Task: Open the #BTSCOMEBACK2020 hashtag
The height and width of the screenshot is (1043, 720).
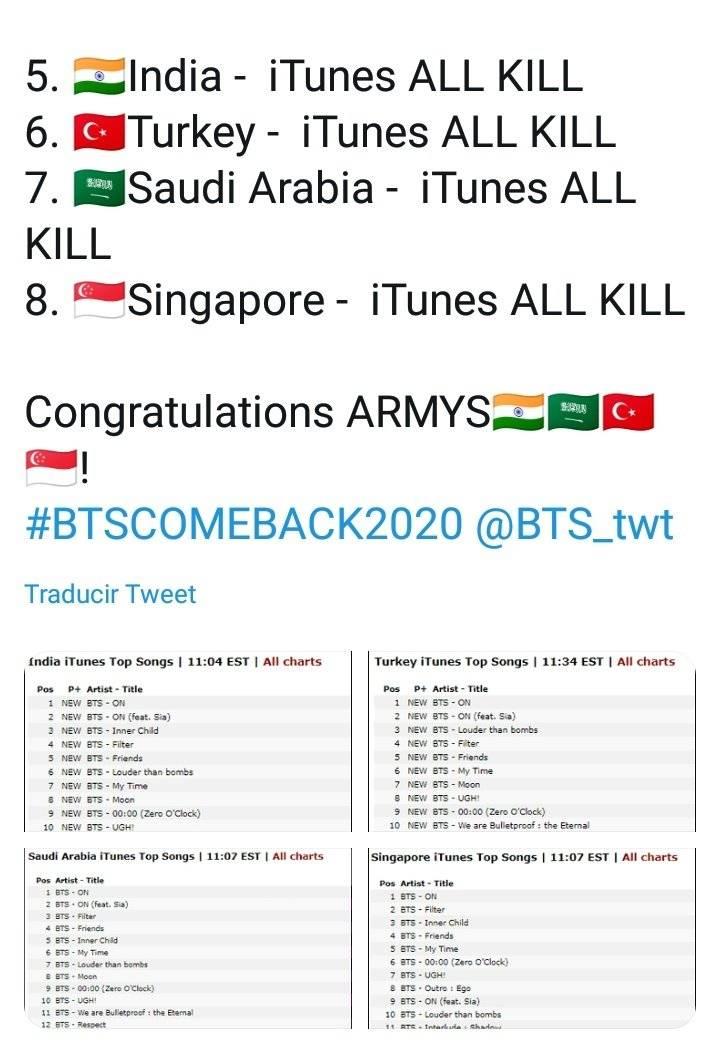Action: (x=244, y=524)
